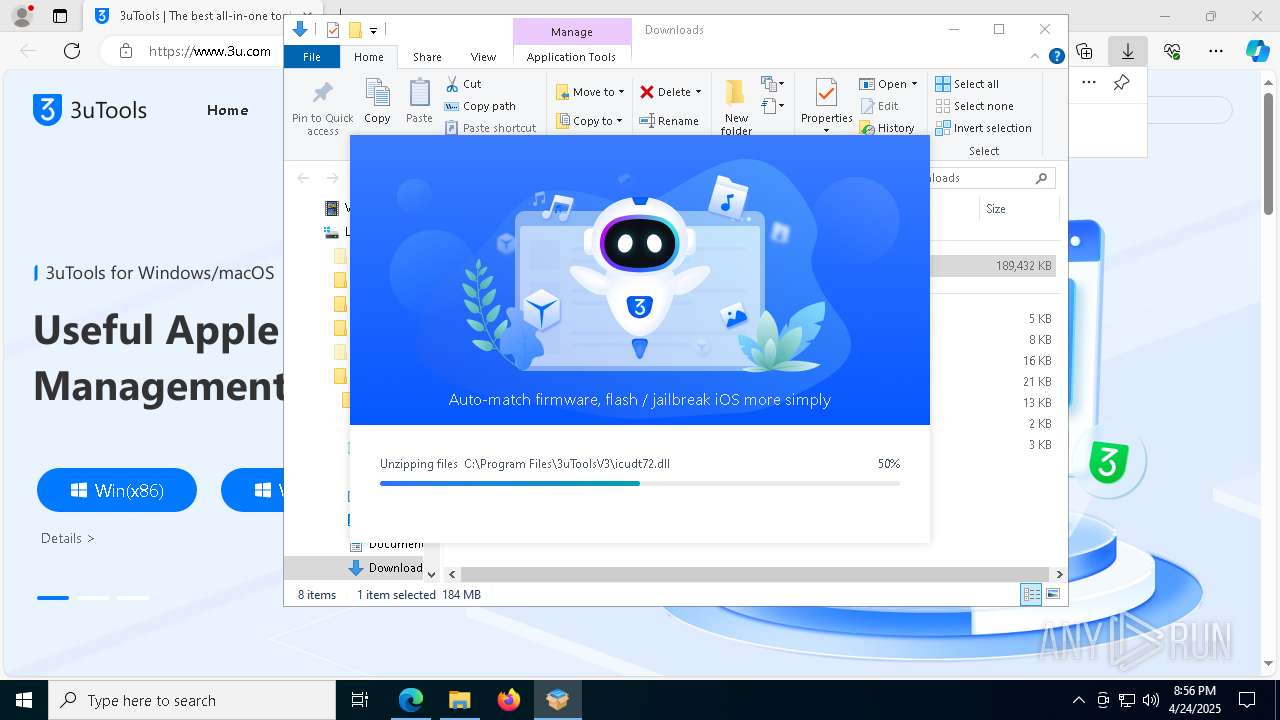Viewport: 1280px width, 720px height.
Task: Pin the Downloads flyout
Action: click(x=1122, y=83)
